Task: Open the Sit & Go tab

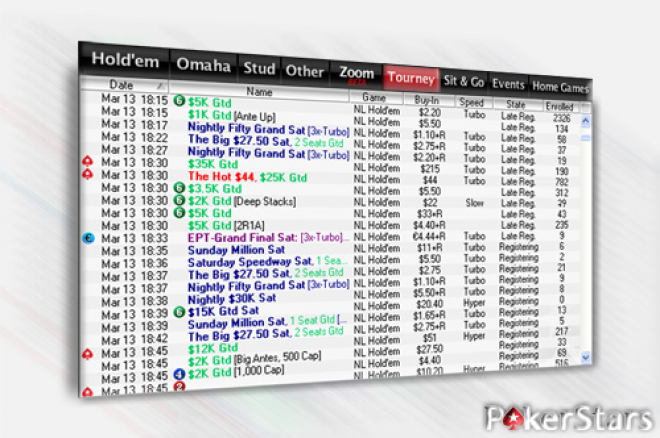Action: (x=464, y=81)
